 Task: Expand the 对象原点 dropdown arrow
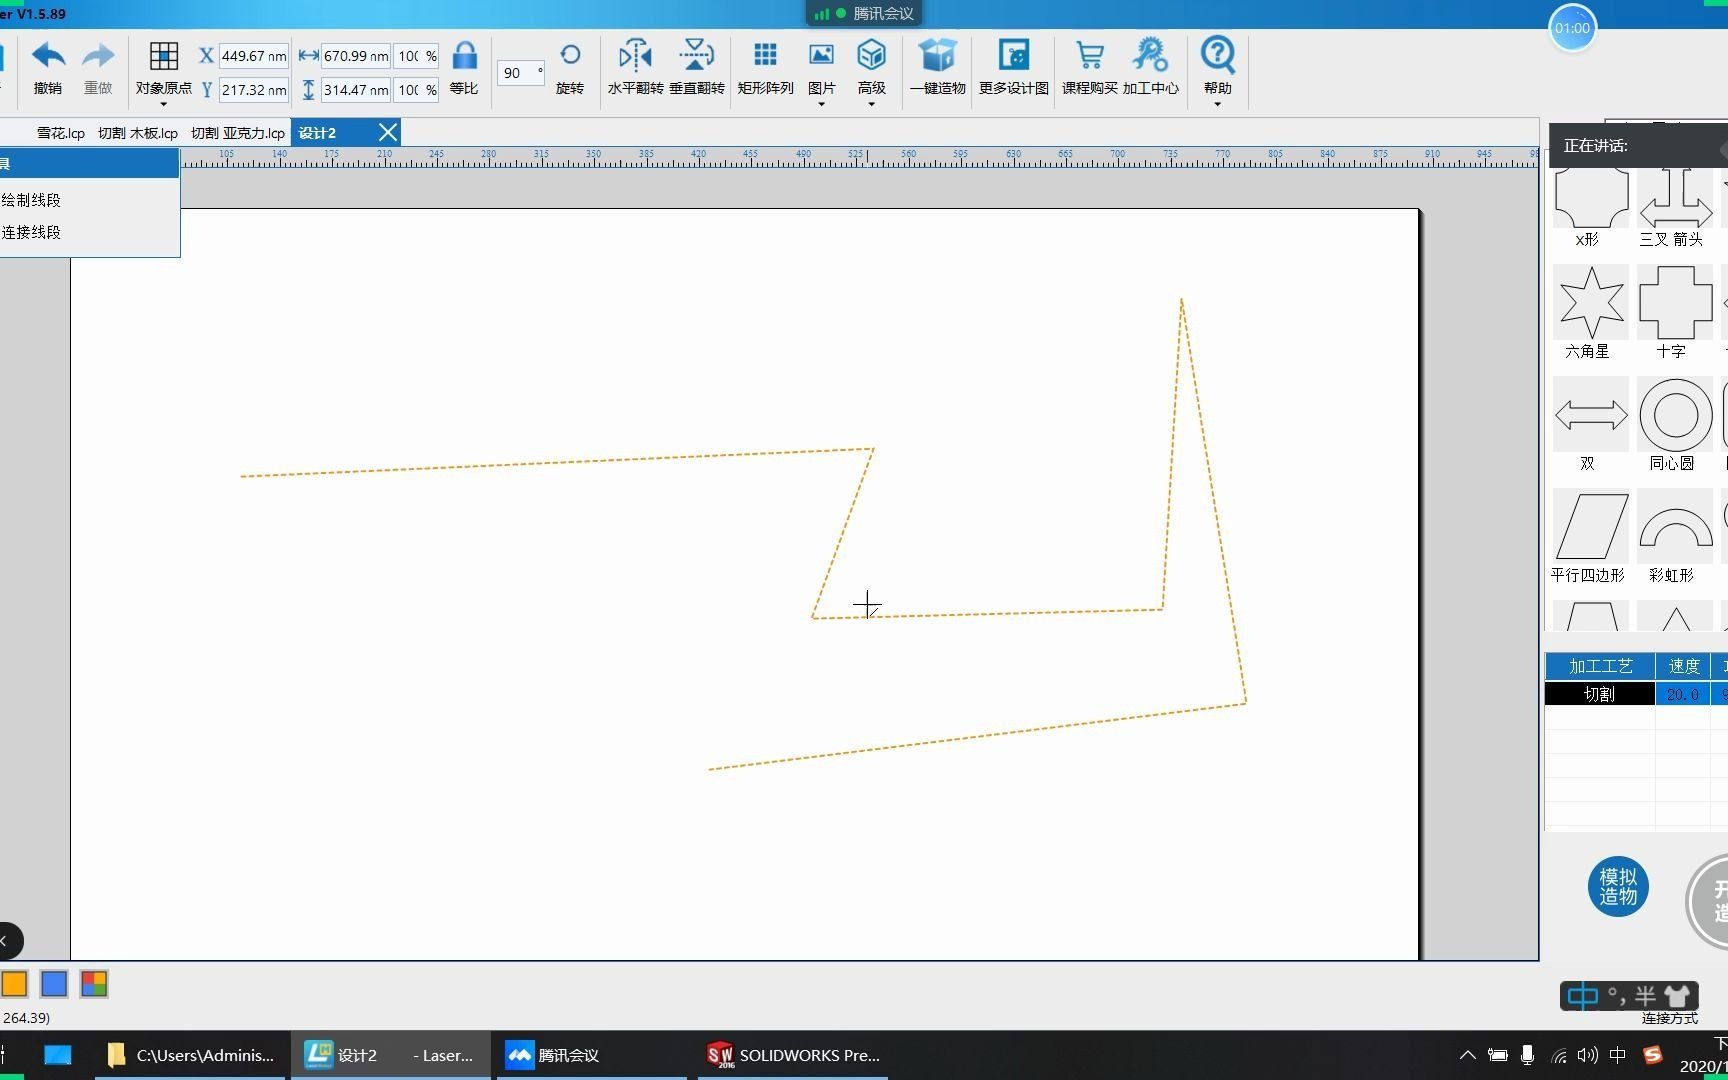(x=164, y=104)
